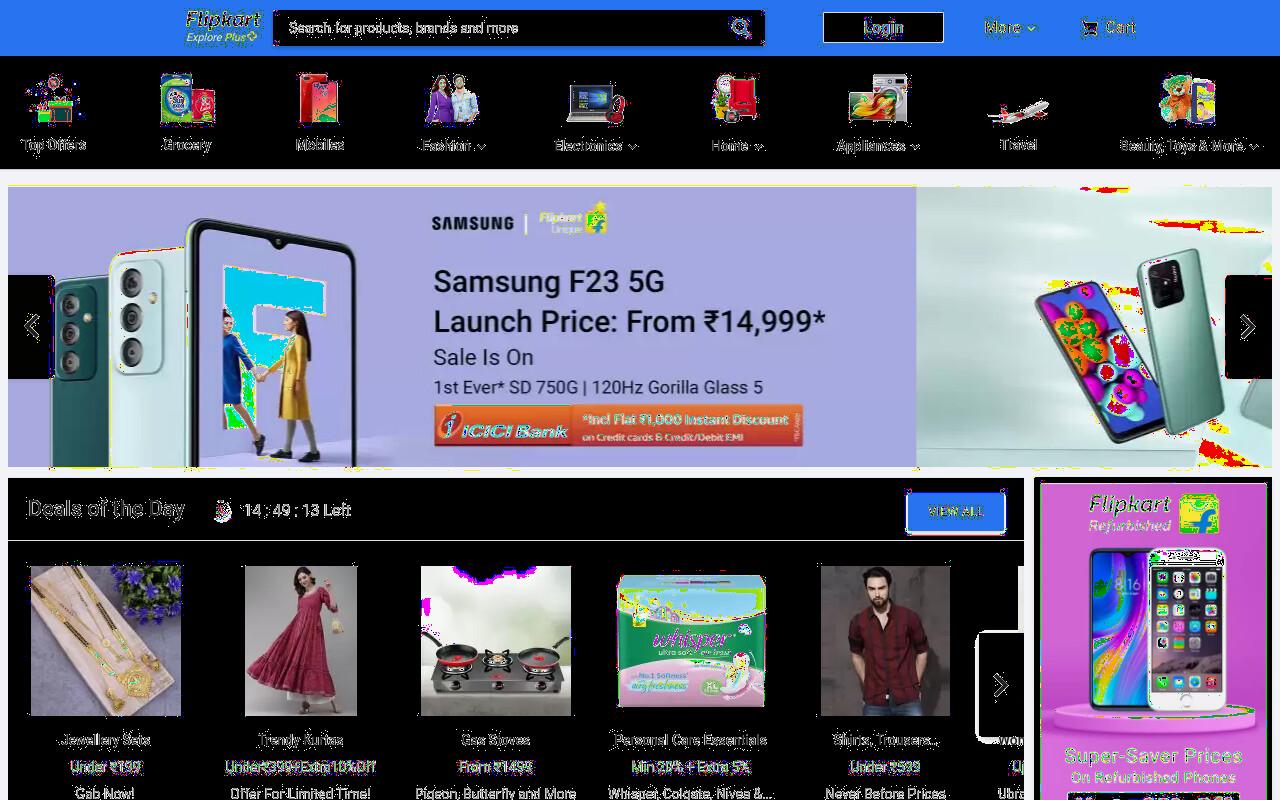1280x800 pixels.
Task: Open the Home category icon
Action: 736,100
